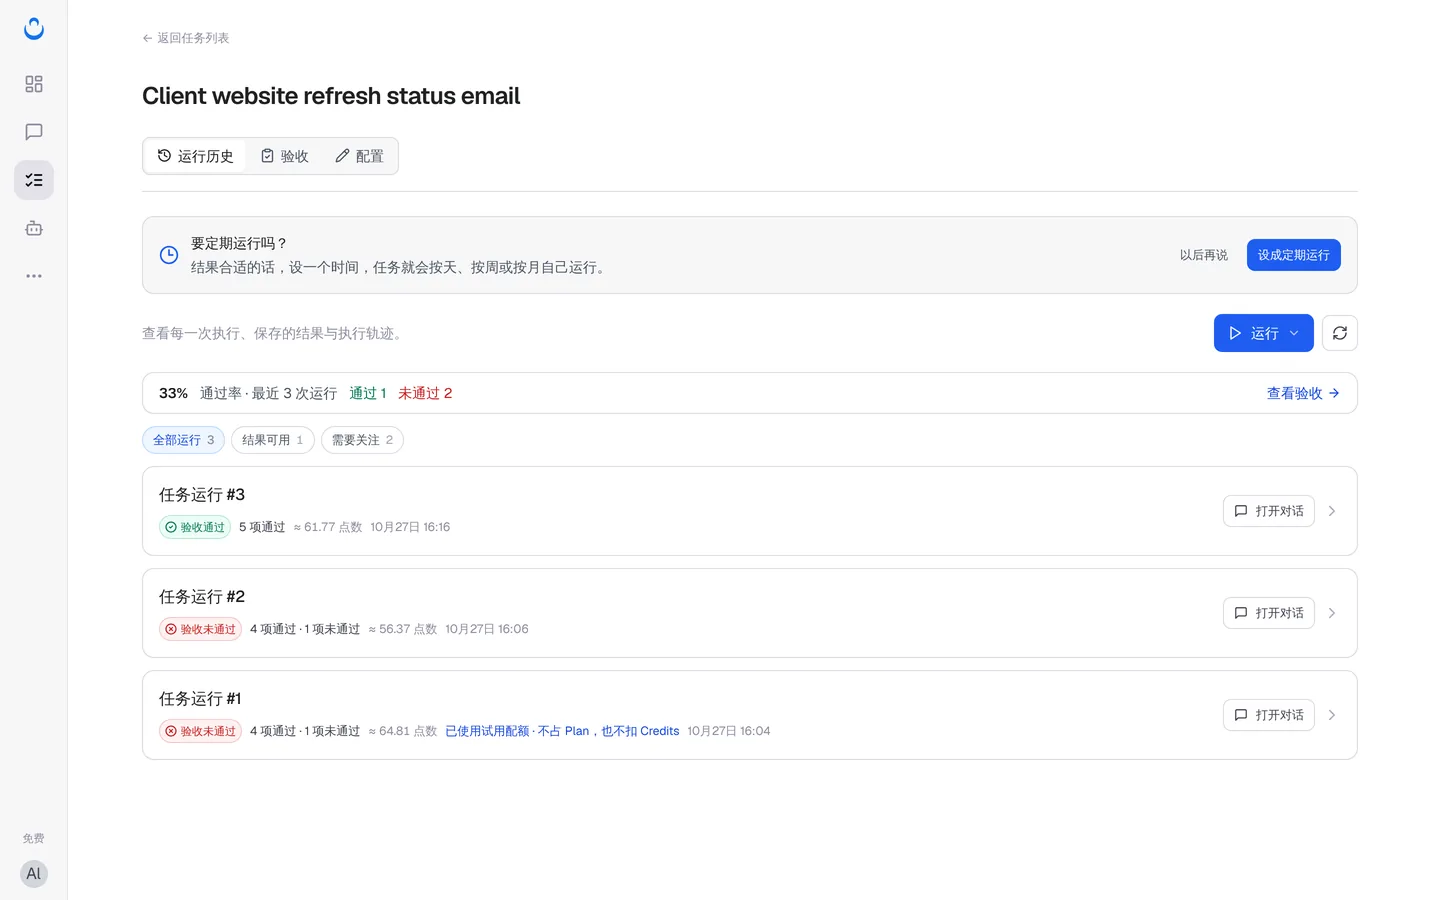Open the three-dots more menu in sidebar

tap(34, 276)
